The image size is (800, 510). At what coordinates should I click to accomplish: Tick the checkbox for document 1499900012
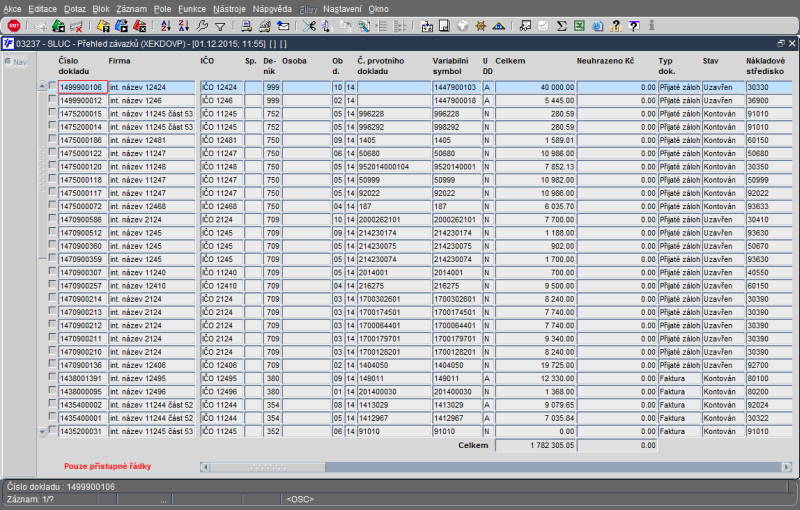point(53,100)
